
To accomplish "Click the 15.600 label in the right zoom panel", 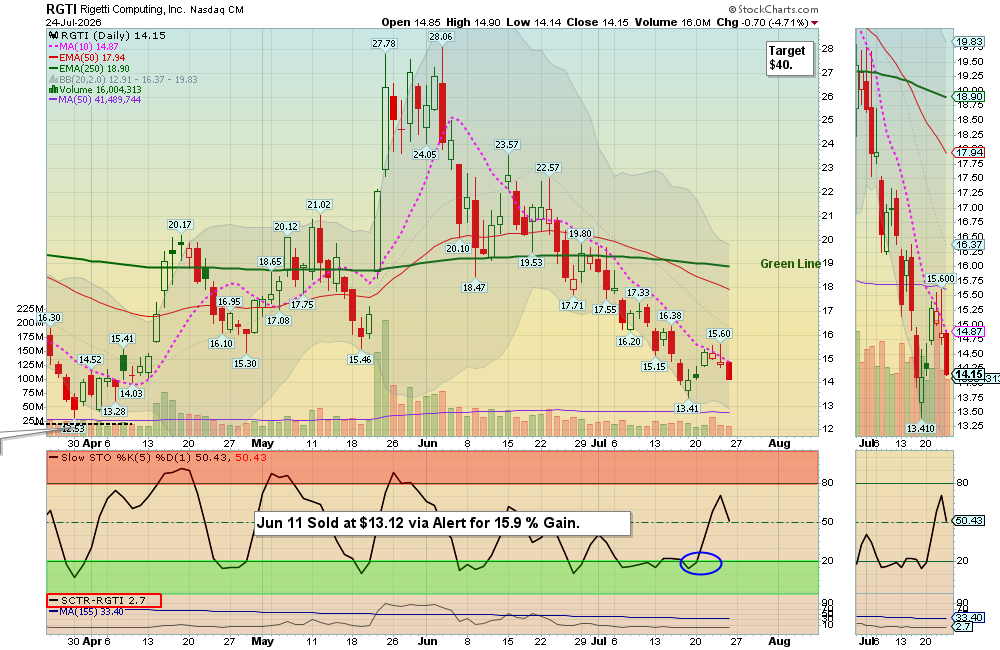I will click(940, 279).
